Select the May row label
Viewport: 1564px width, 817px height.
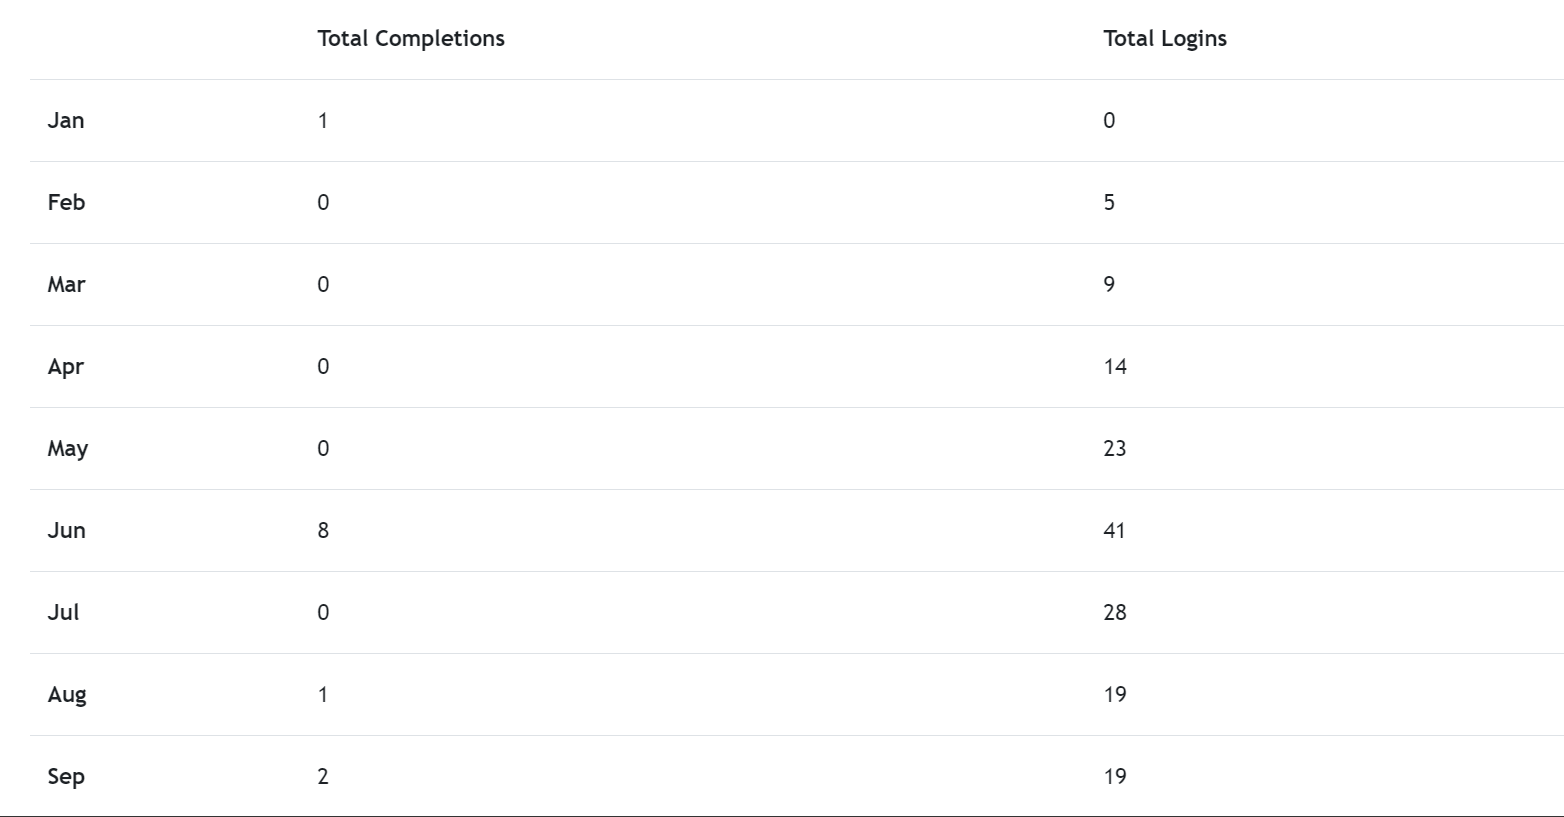[x=67, y=448]
